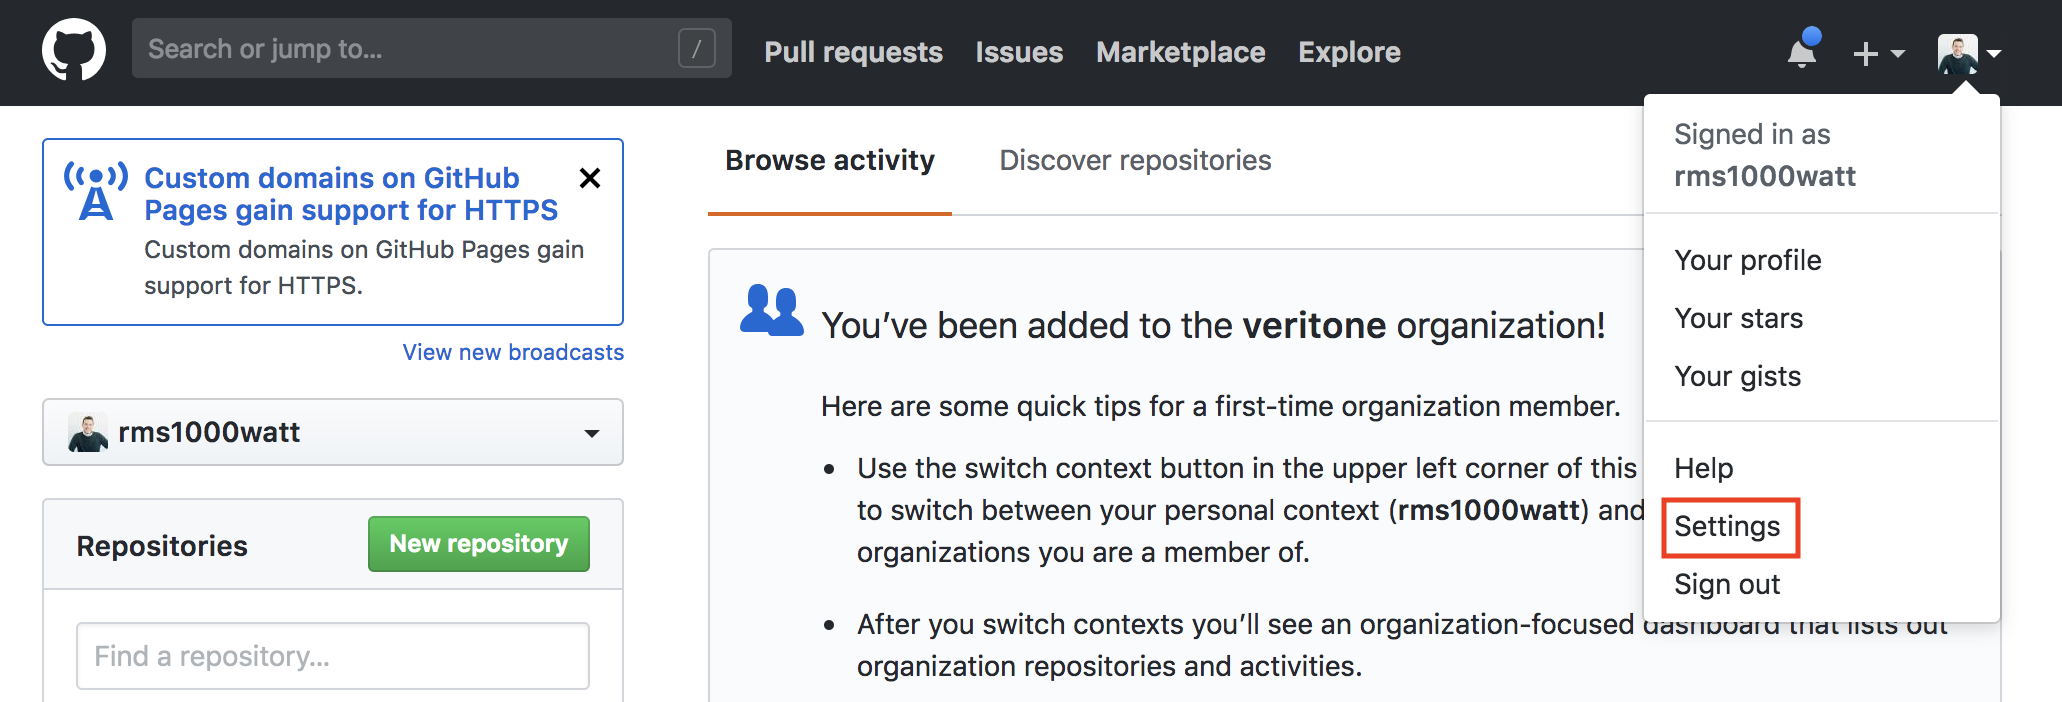The width and height of the screenshot is (2062, 702).
Task: Dismiss the custom domains broadcast
Action: click(x=590, y=178)
